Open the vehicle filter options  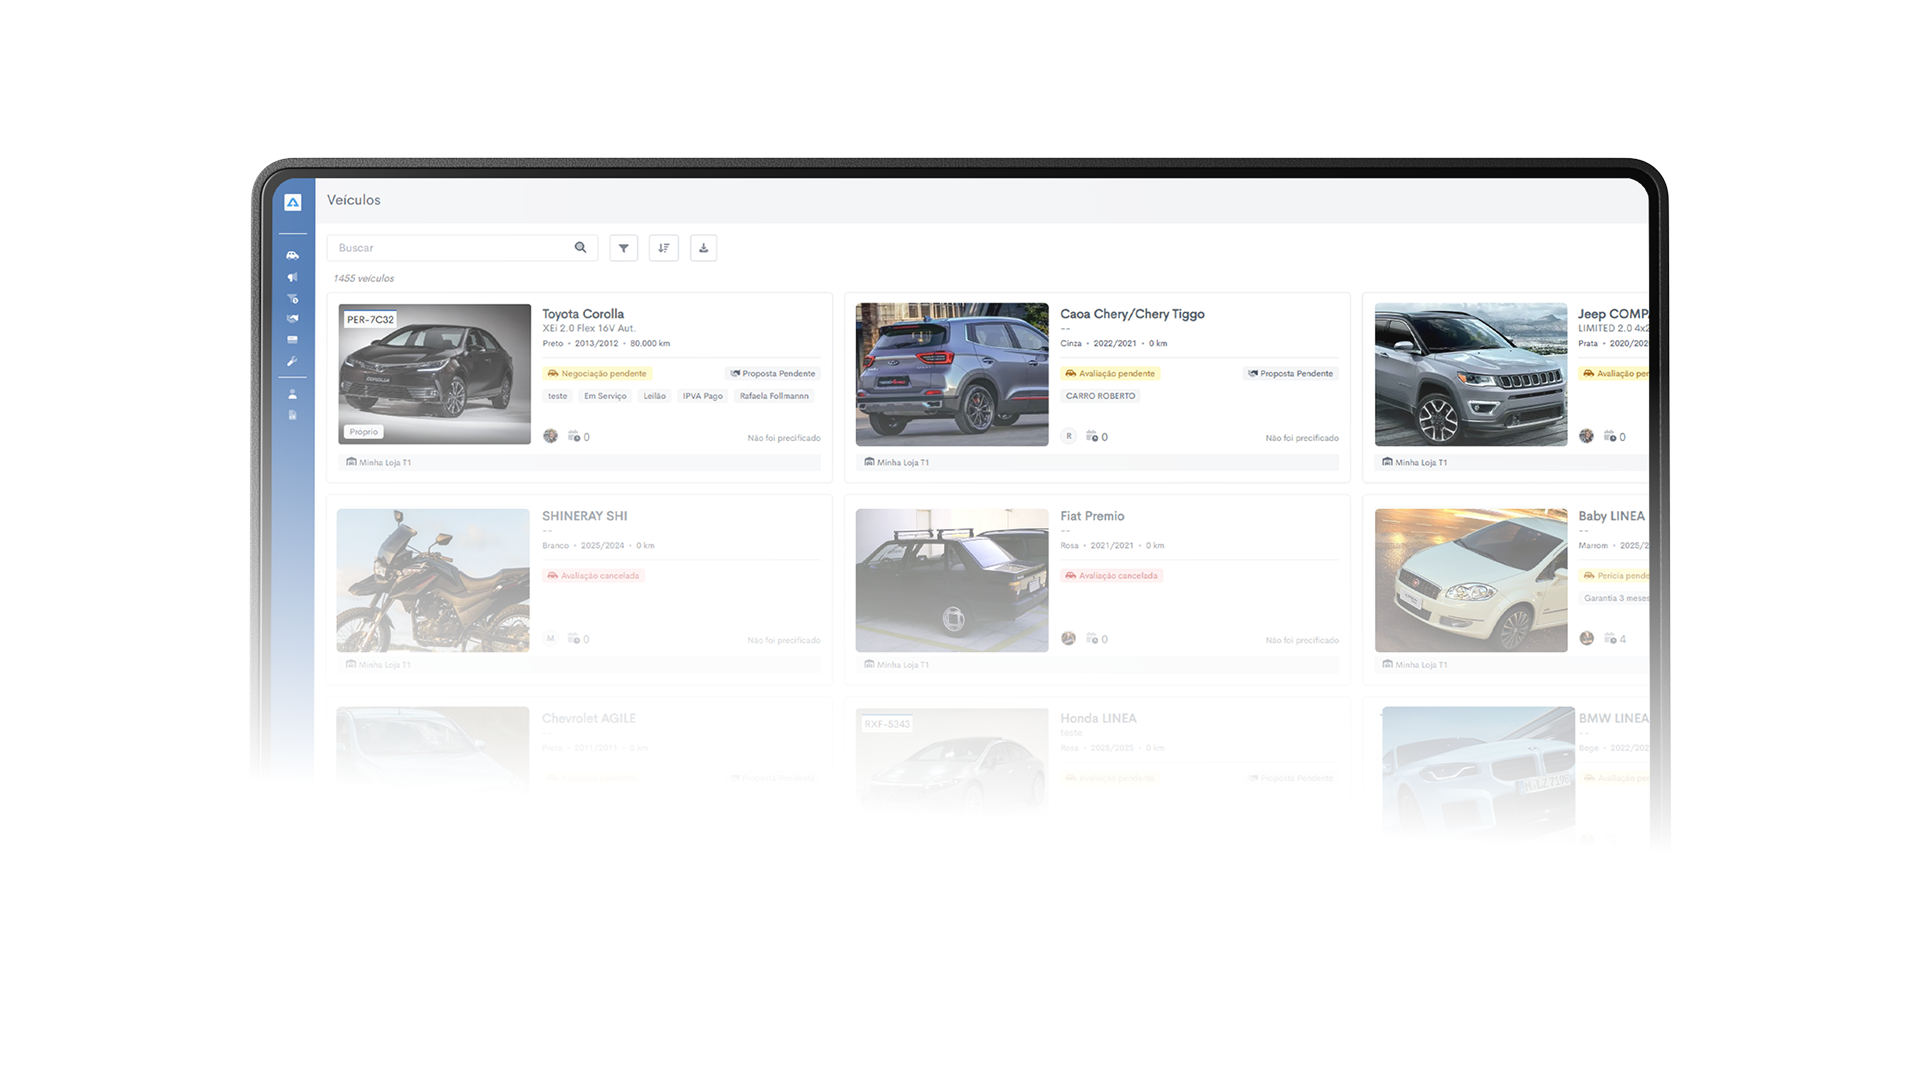click(623, 248)
